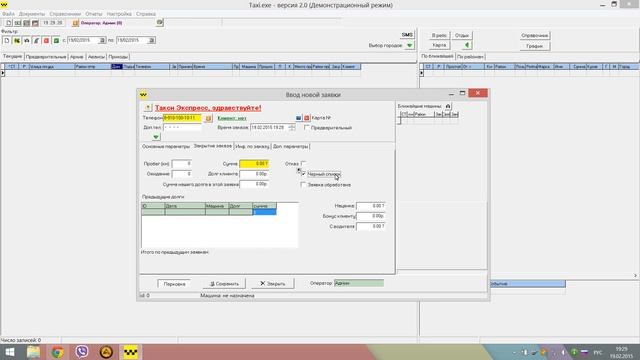Click the Сумма yellow field
Viewport: 640px width, 360px height.
point(254,164)
